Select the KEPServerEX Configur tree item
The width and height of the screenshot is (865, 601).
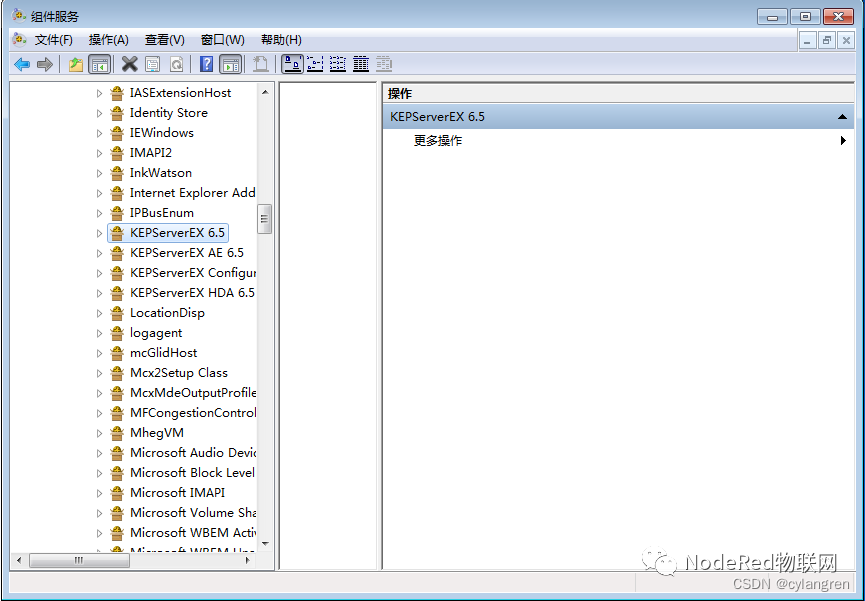pyautogui.click(x=193, y=273)
